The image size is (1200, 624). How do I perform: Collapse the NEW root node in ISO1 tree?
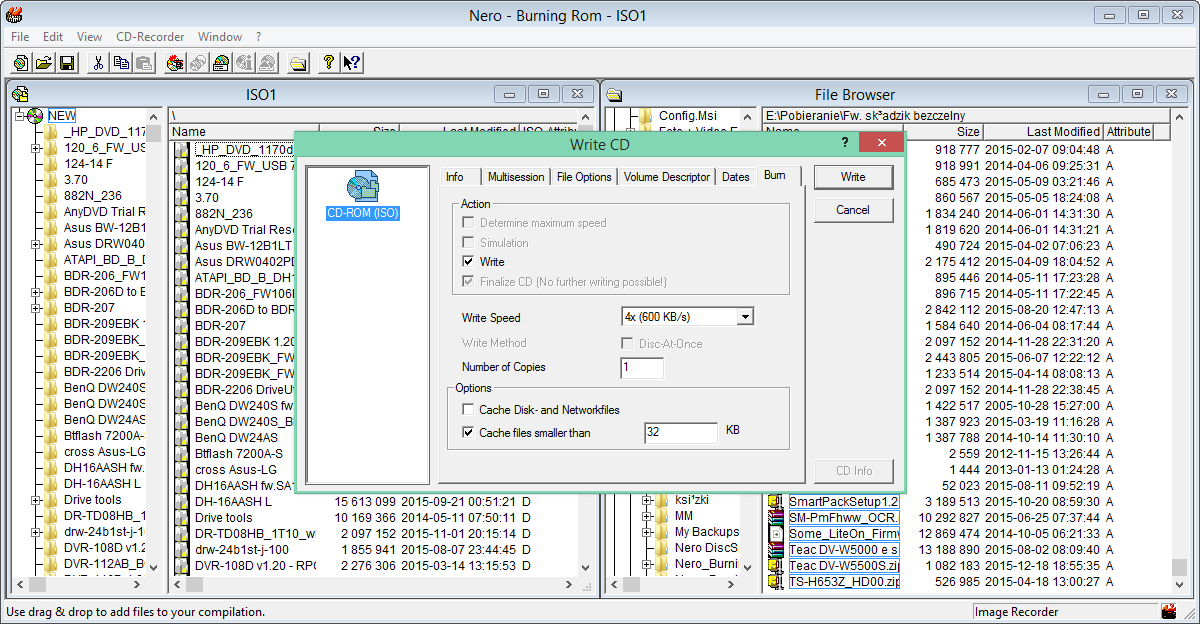19,116
